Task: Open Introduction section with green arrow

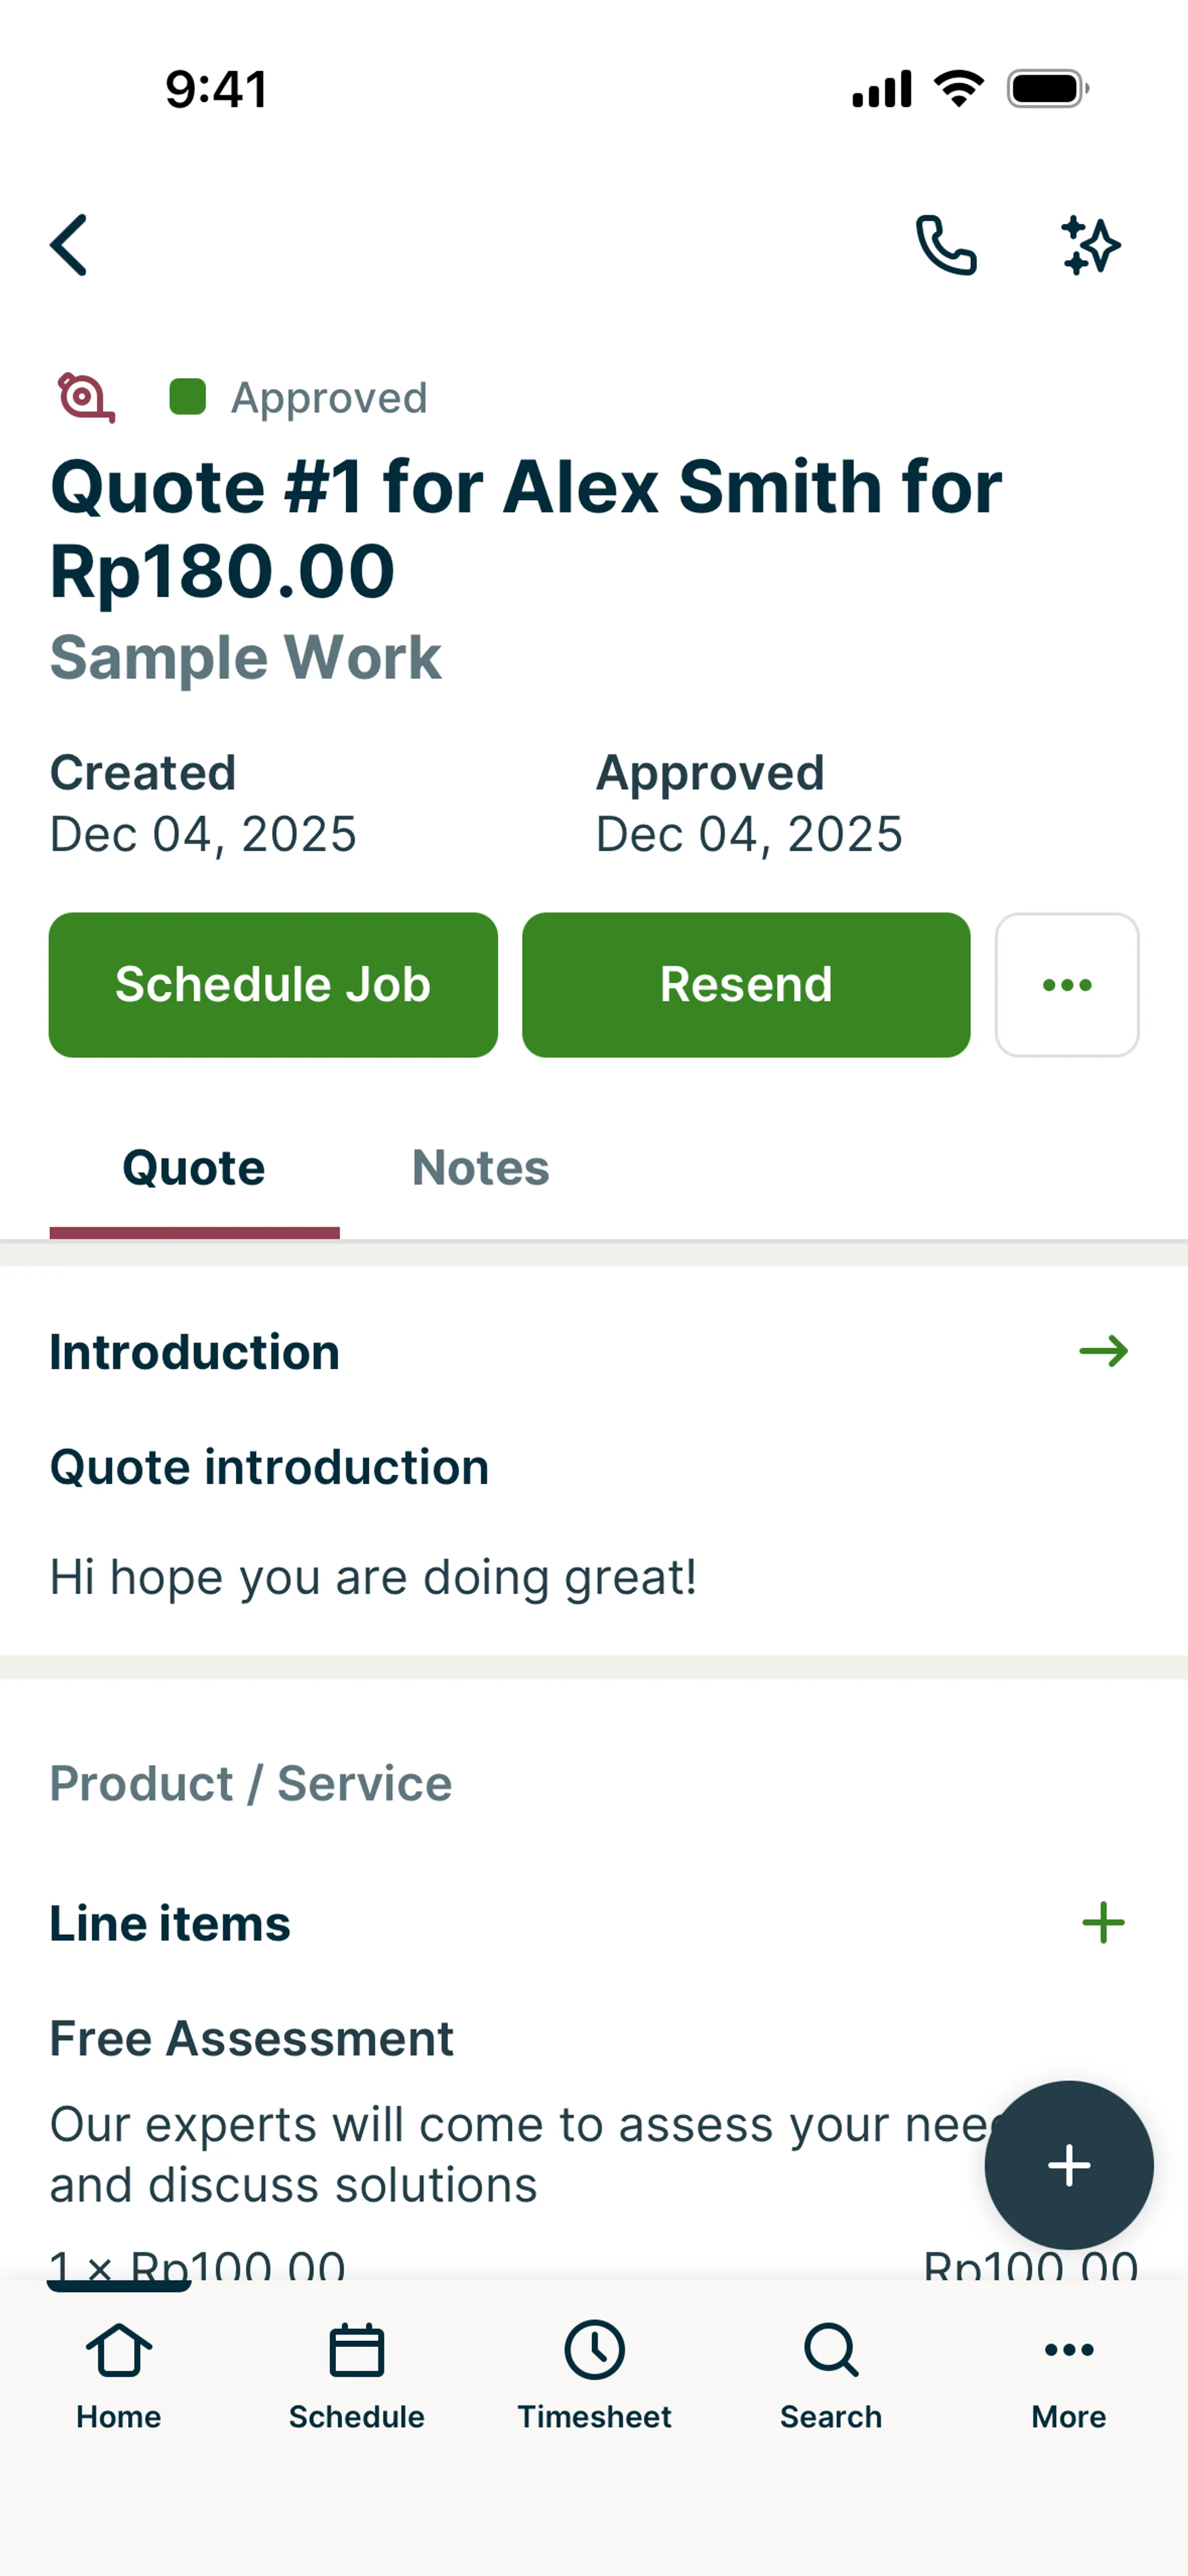Action: pos(1103,1352)
